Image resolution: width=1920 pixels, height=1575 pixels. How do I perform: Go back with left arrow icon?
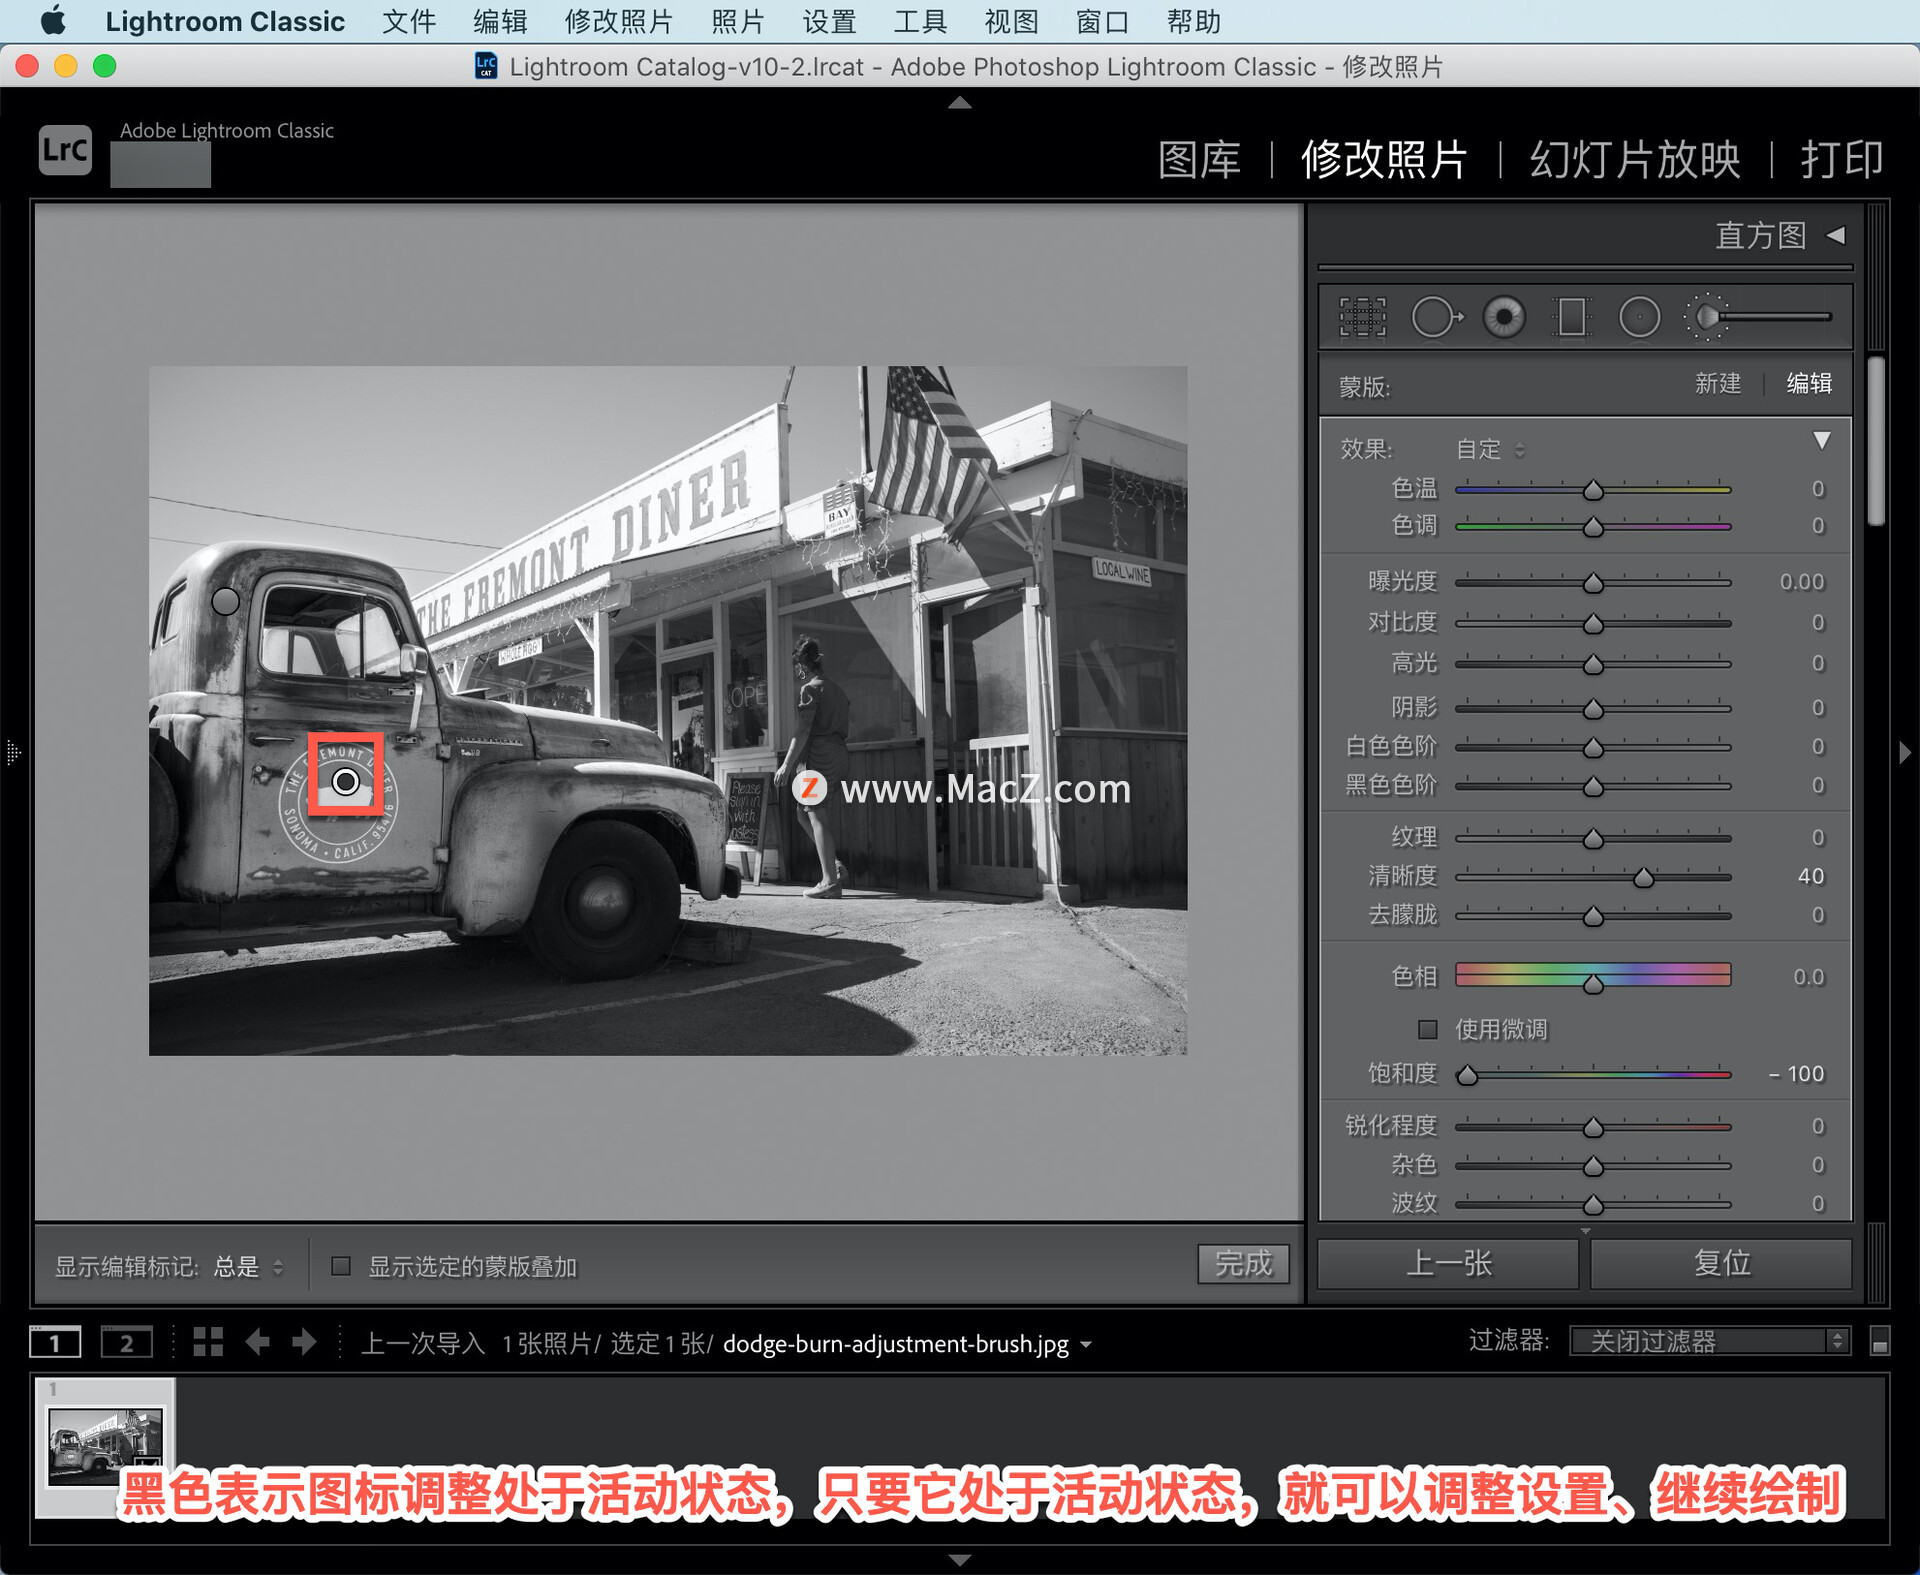[258, 1342]
